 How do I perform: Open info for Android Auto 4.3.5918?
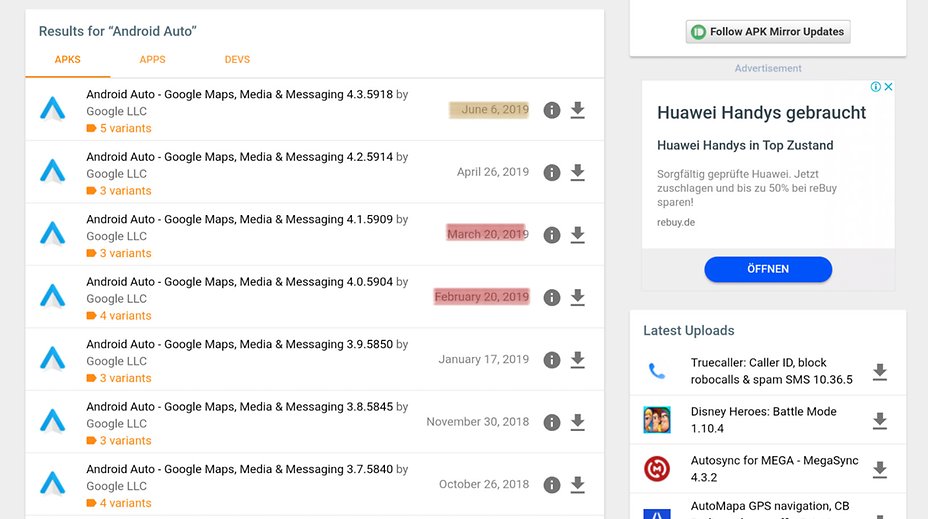pyautogui.click(x=552, y=110)
